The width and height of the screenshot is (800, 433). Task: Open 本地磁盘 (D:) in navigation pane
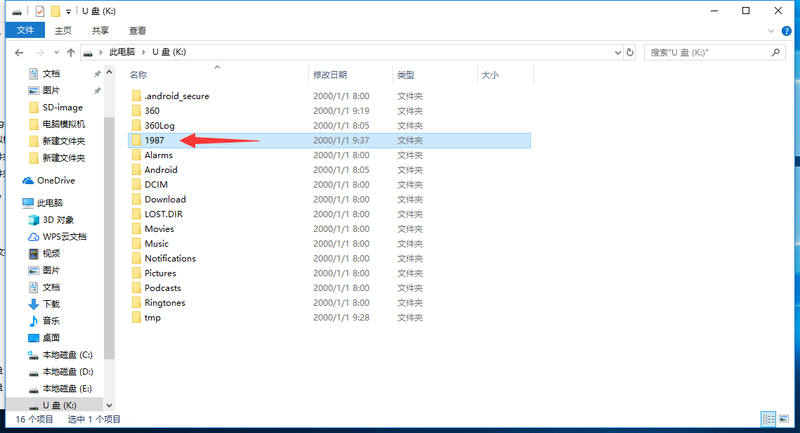67,372
